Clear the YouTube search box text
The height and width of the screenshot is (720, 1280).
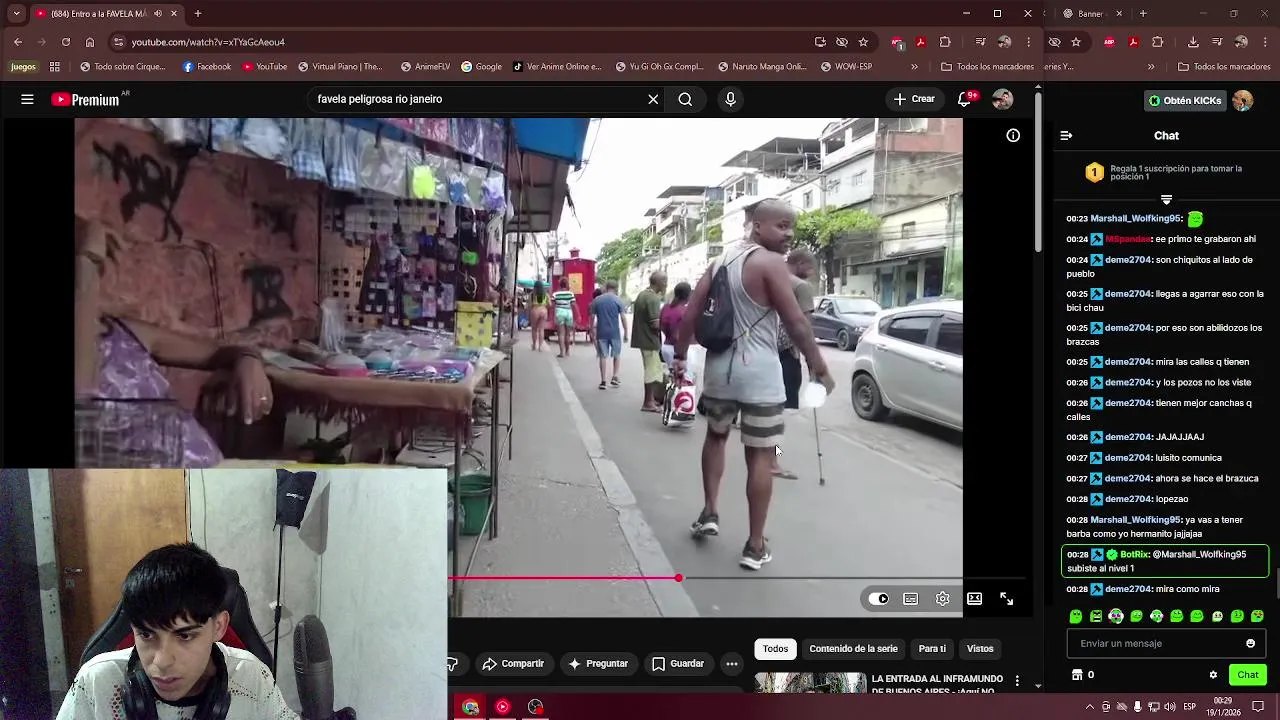[x=653, y=99]
